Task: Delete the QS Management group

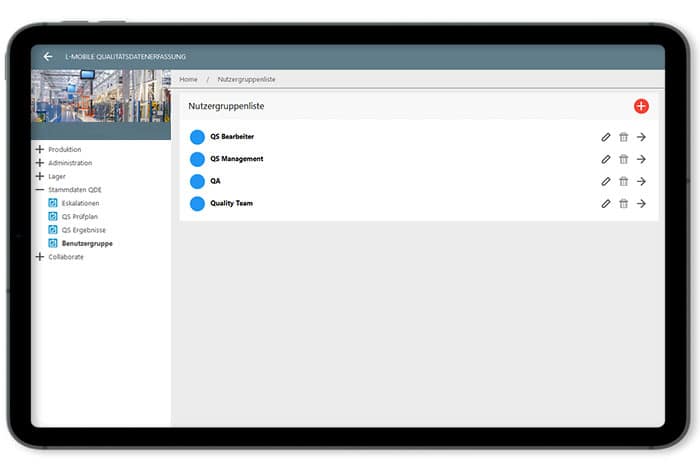Action: point(624,159)
